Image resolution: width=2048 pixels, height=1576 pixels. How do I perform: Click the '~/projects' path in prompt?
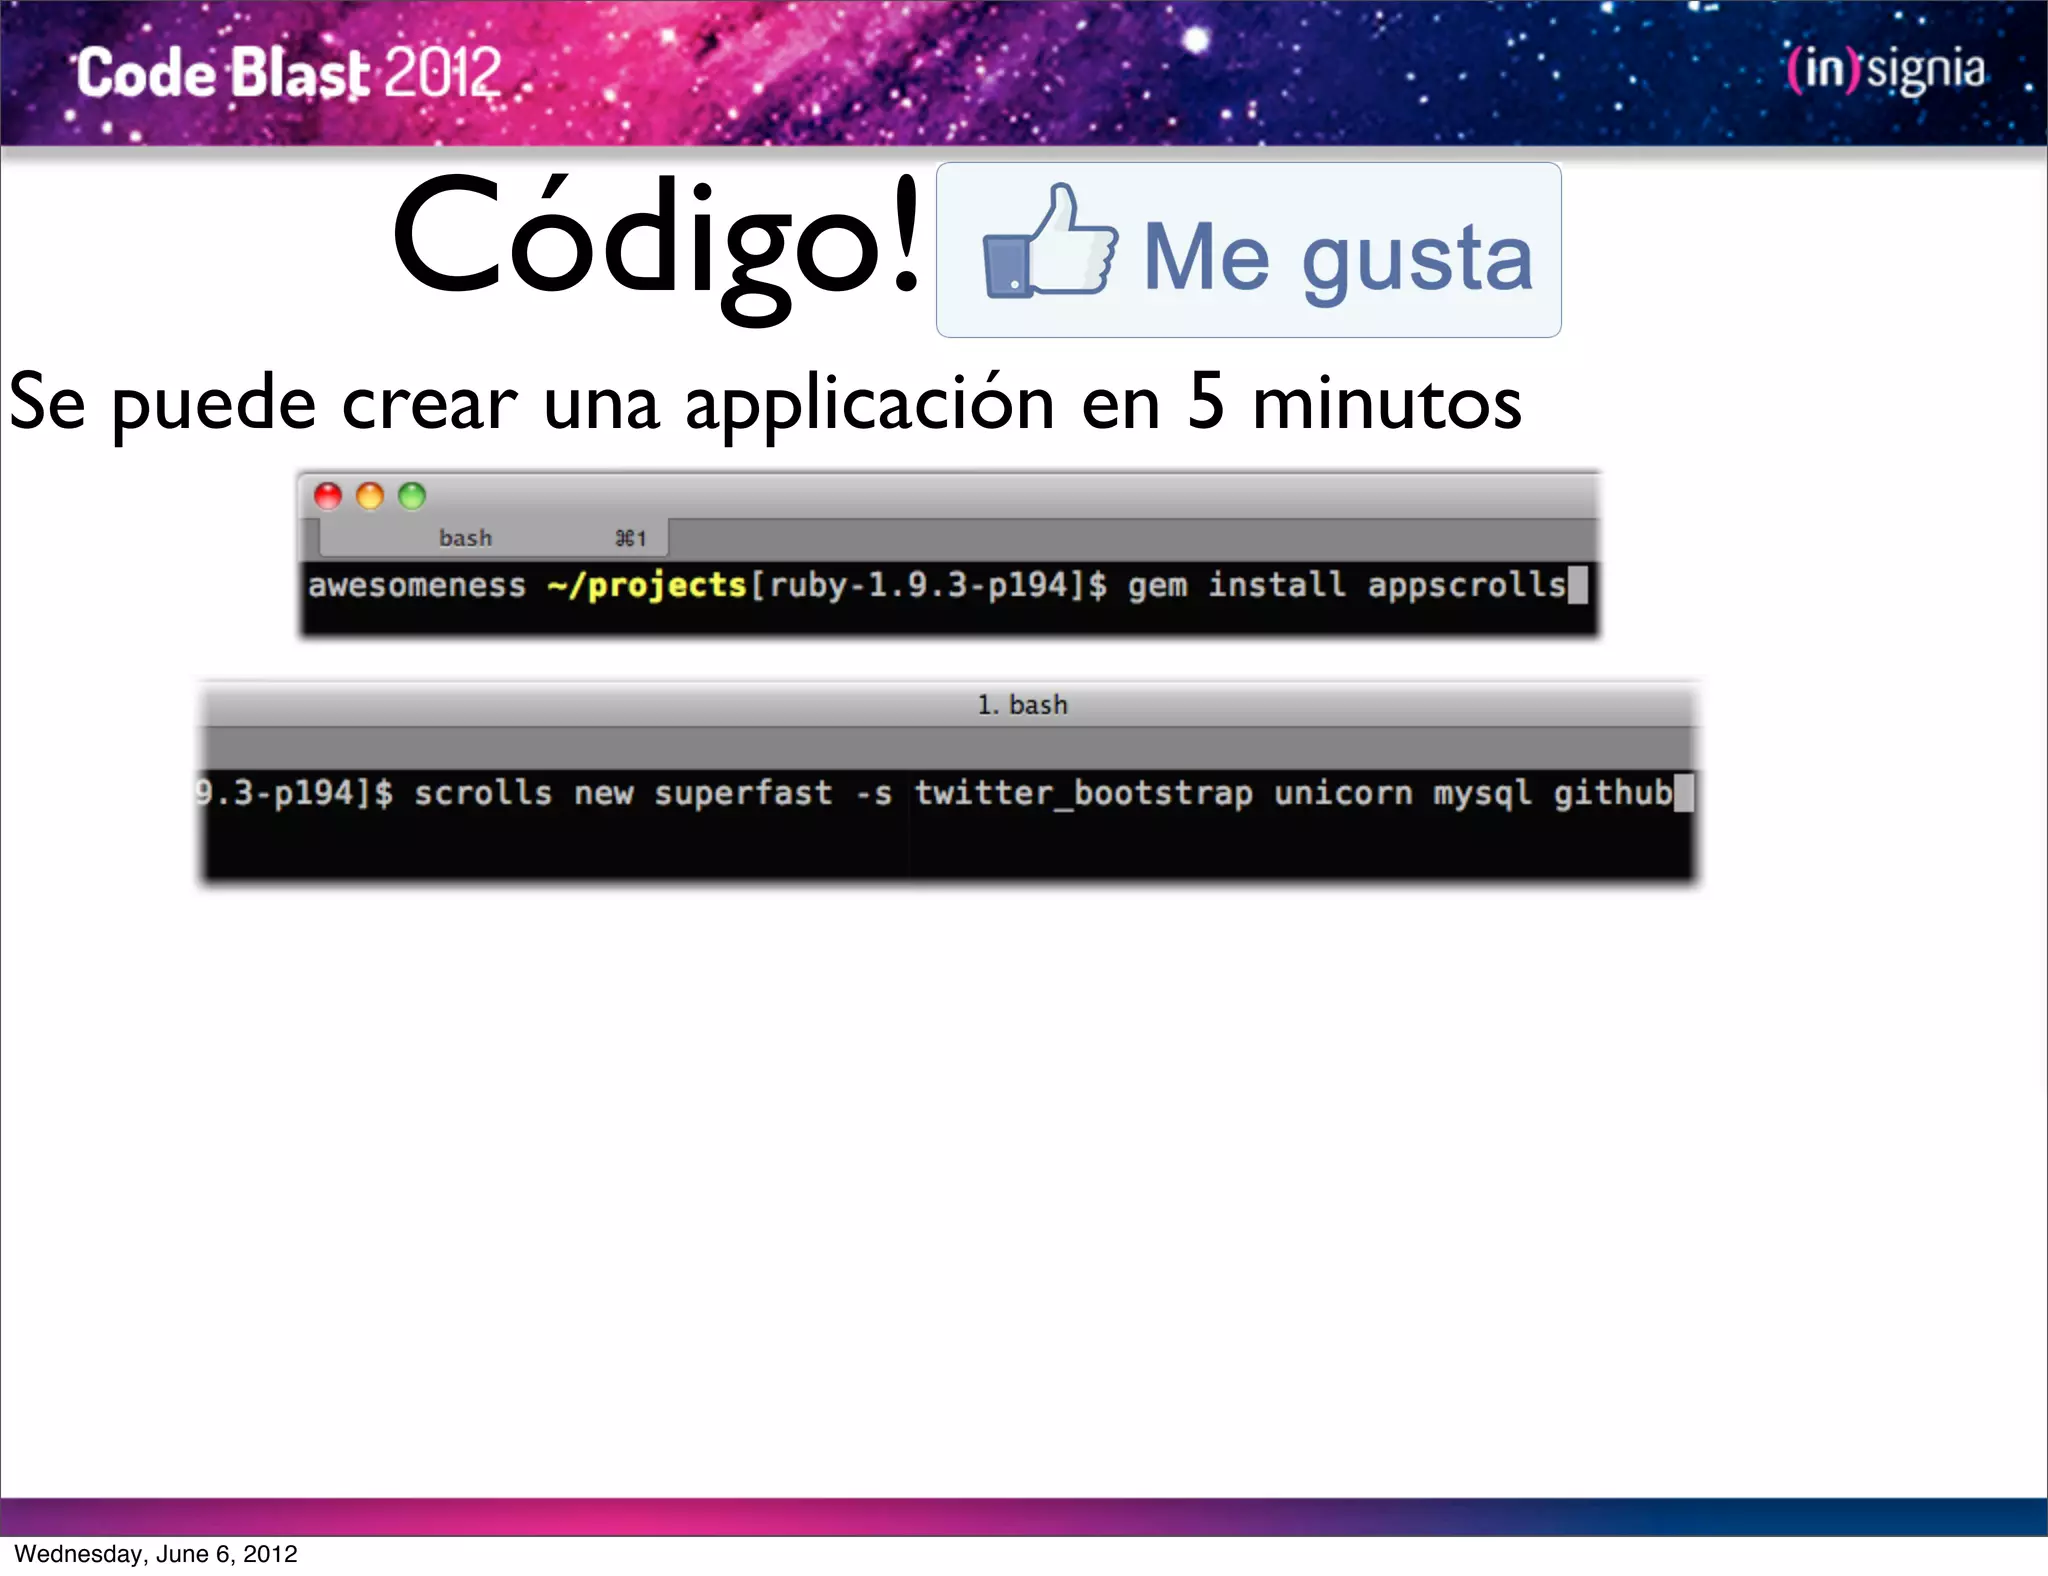pos(647,586)
